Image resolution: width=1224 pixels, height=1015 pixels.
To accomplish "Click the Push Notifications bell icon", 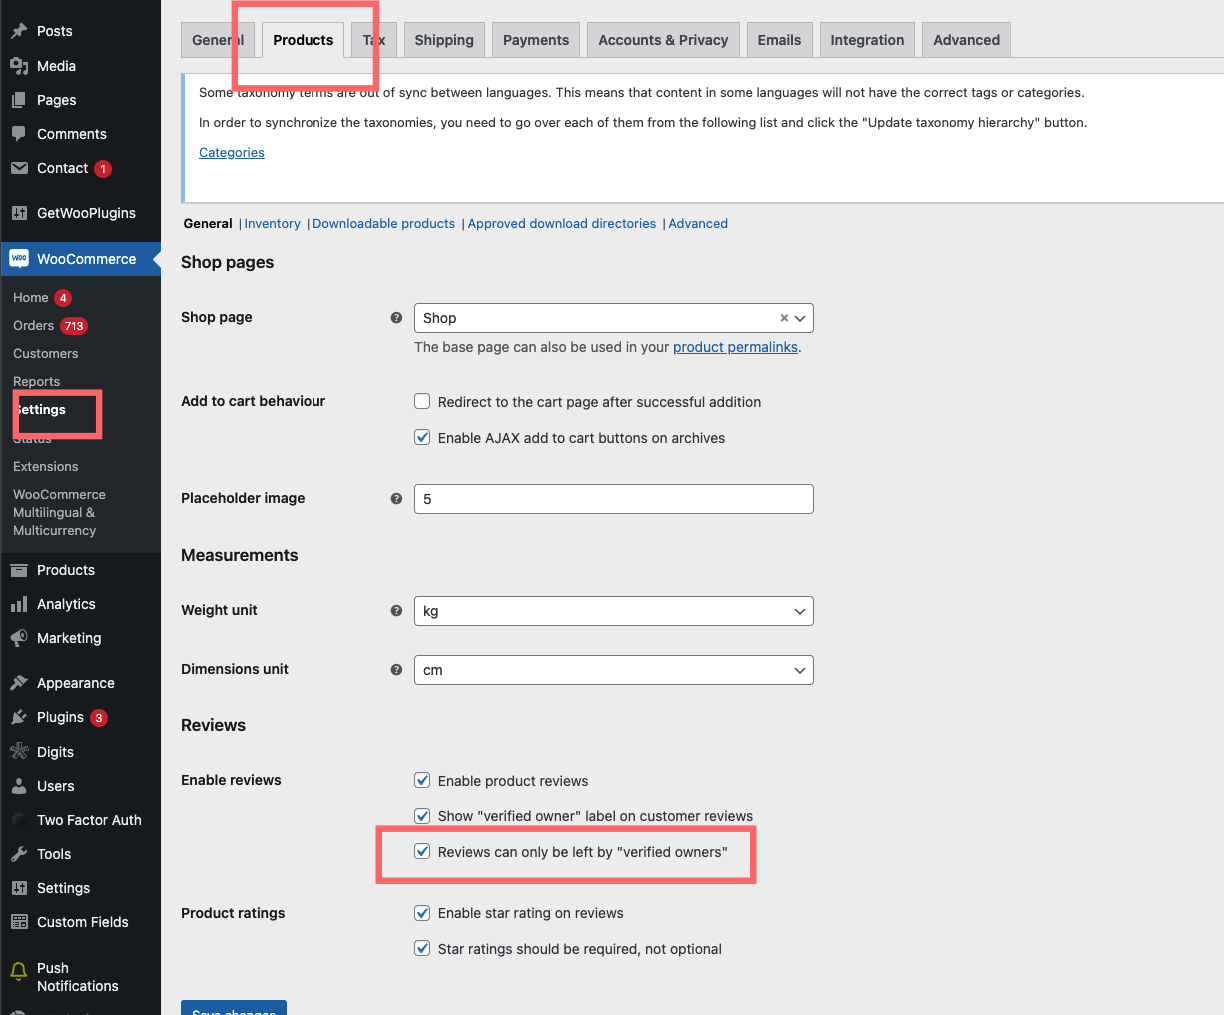I will coord(19,972).
